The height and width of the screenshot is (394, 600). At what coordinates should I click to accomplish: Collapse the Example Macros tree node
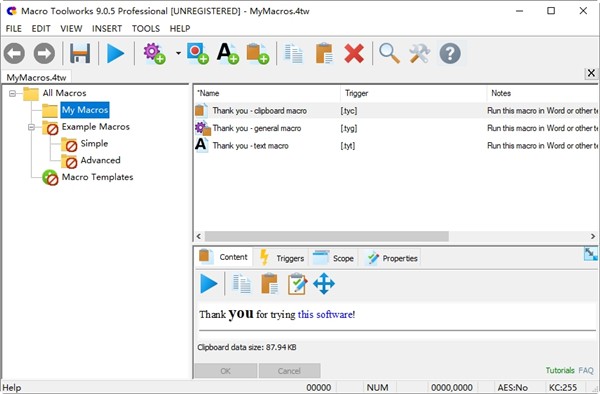31,127
